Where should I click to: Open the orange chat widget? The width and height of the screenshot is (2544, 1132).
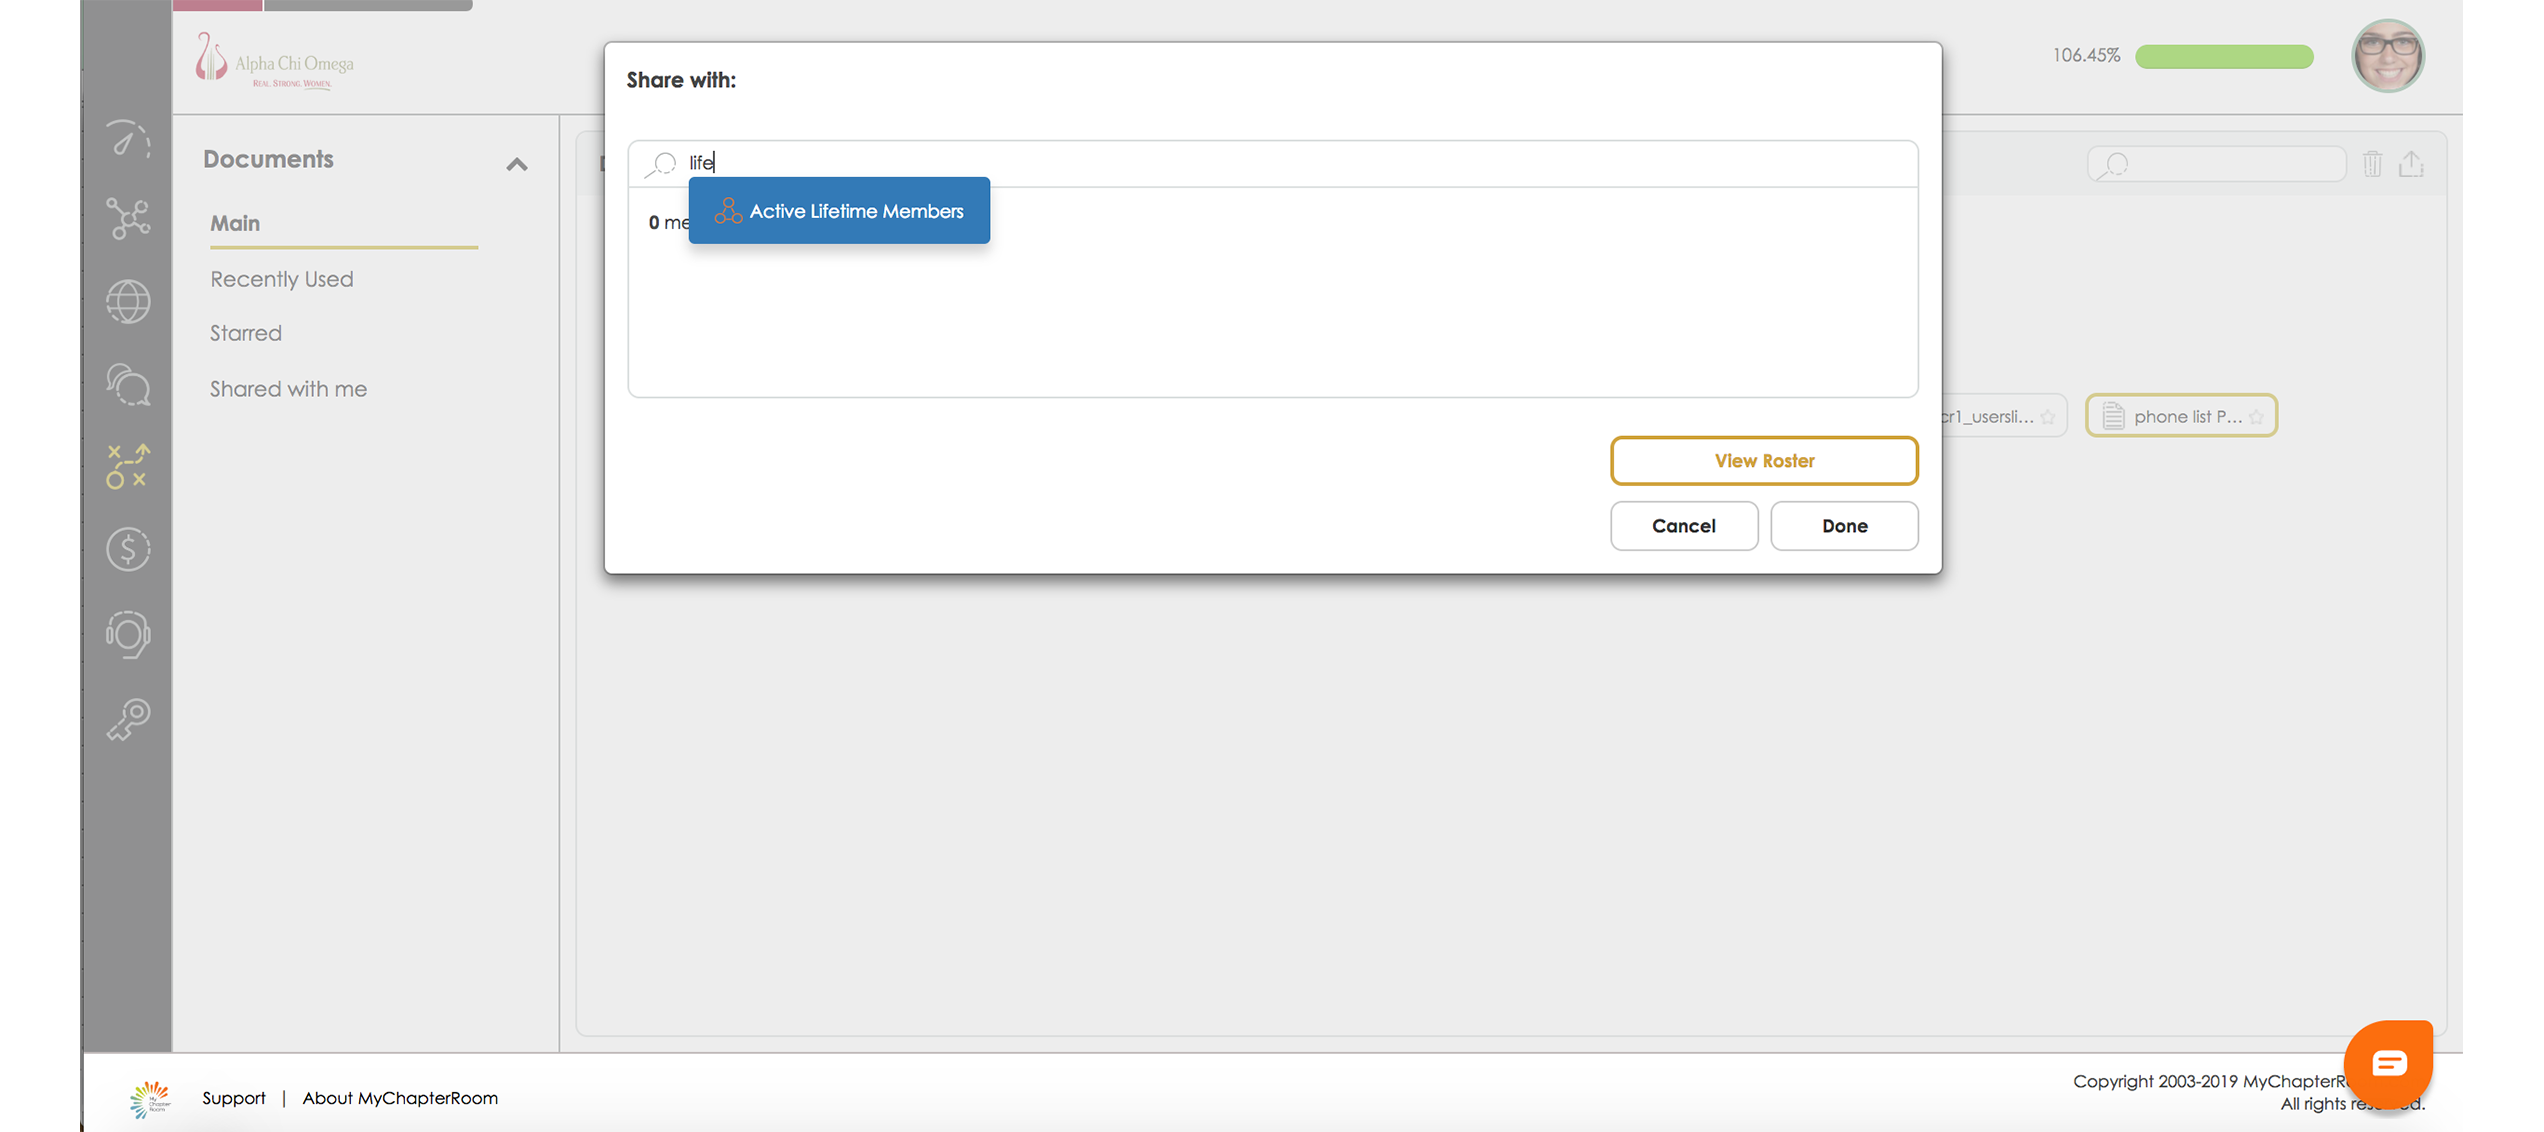coord(2388,1062)
